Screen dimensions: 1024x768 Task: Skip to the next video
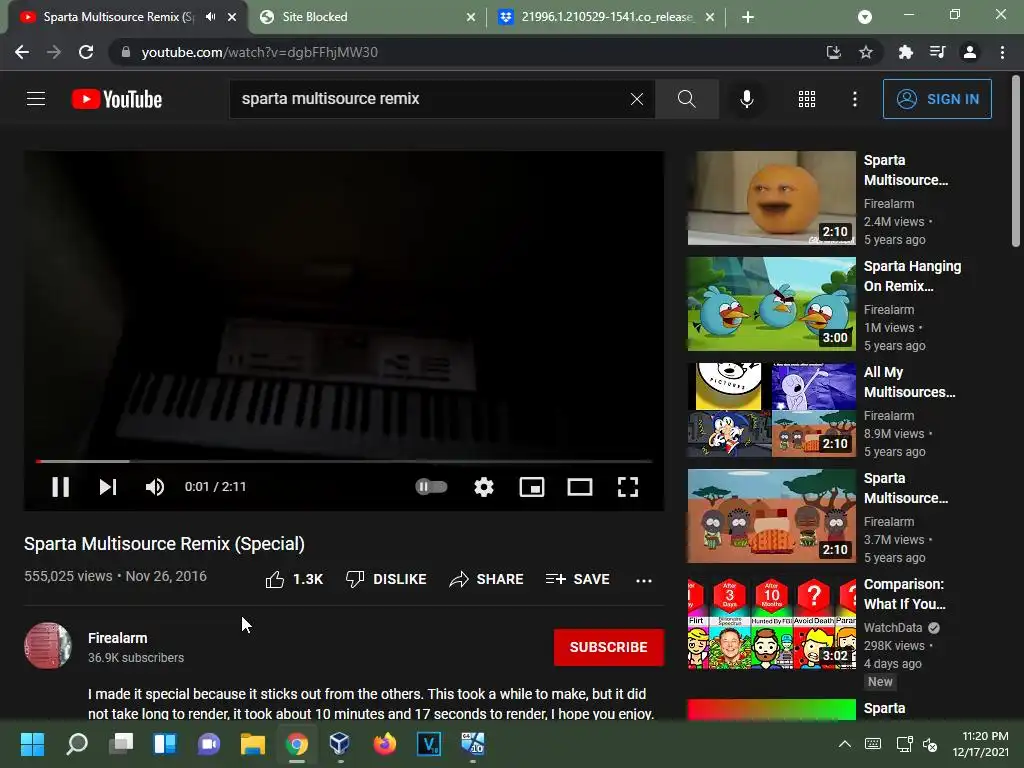tap(108, 487)
